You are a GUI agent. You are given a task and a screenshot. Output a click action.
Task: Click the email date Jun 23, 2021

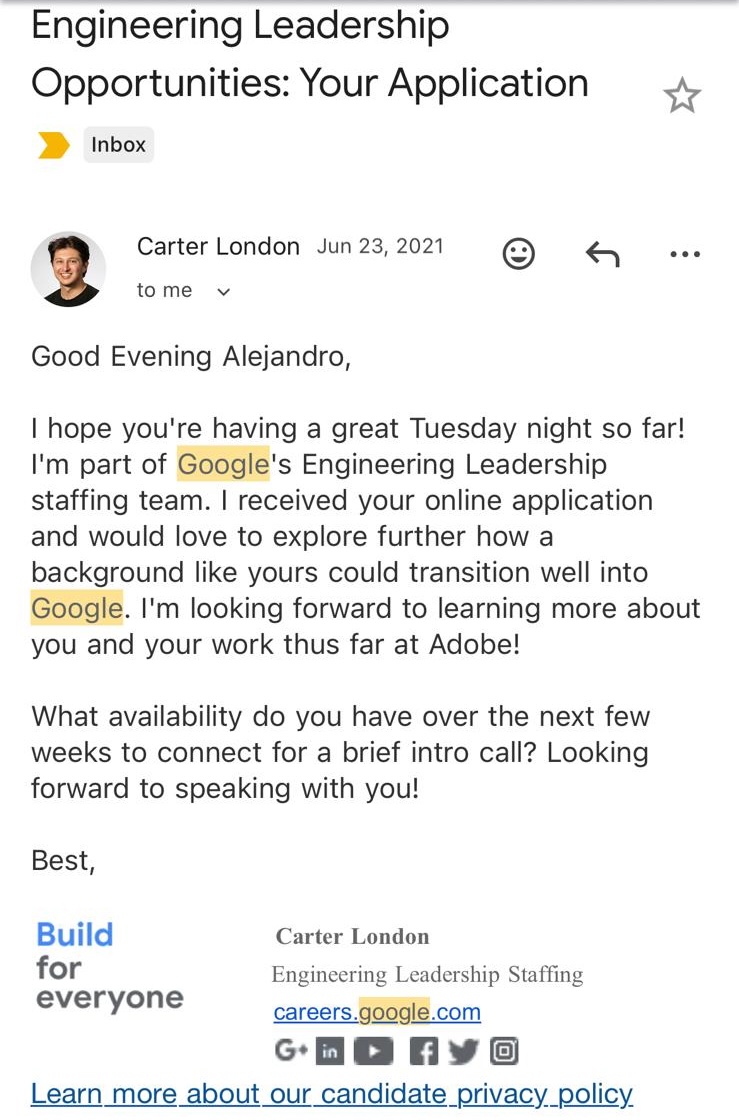point(380,246)
